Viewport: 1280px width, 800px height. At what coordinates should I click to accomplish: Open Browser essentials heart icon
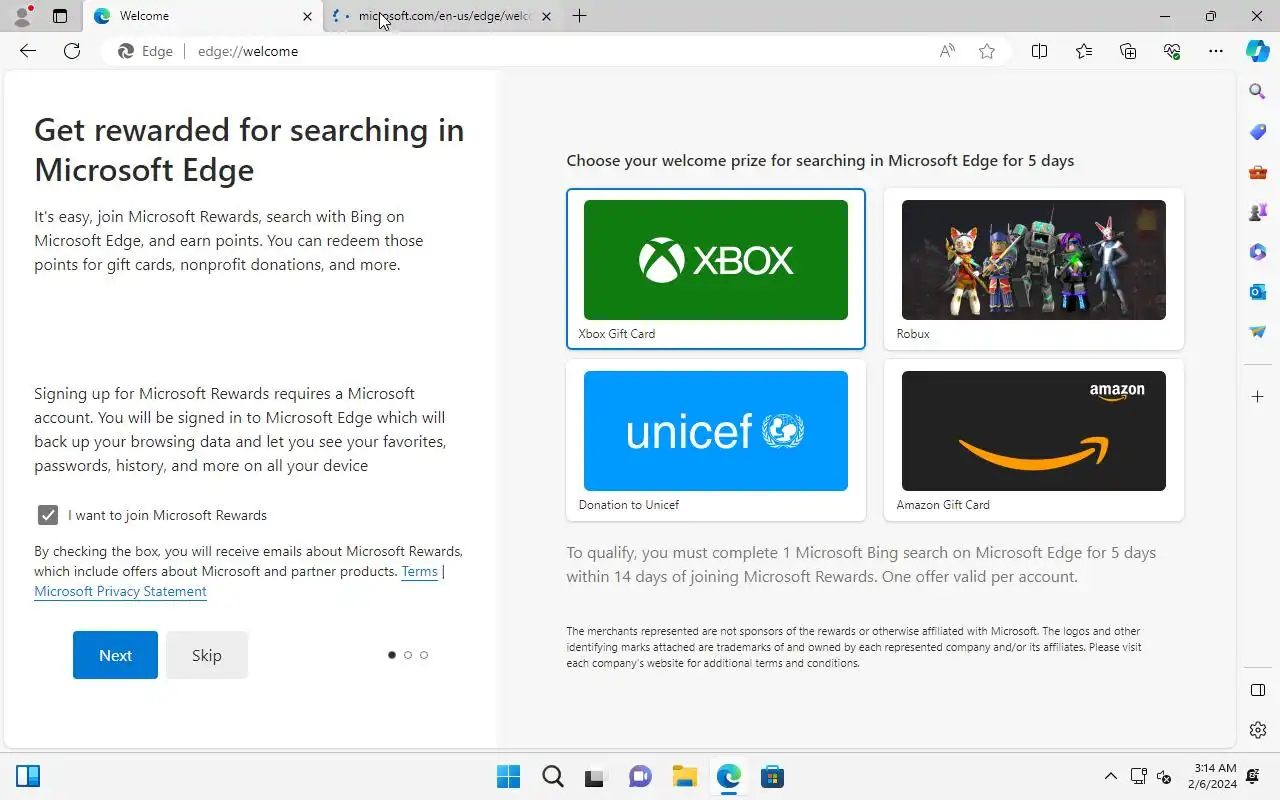(x=1172, y=51)
